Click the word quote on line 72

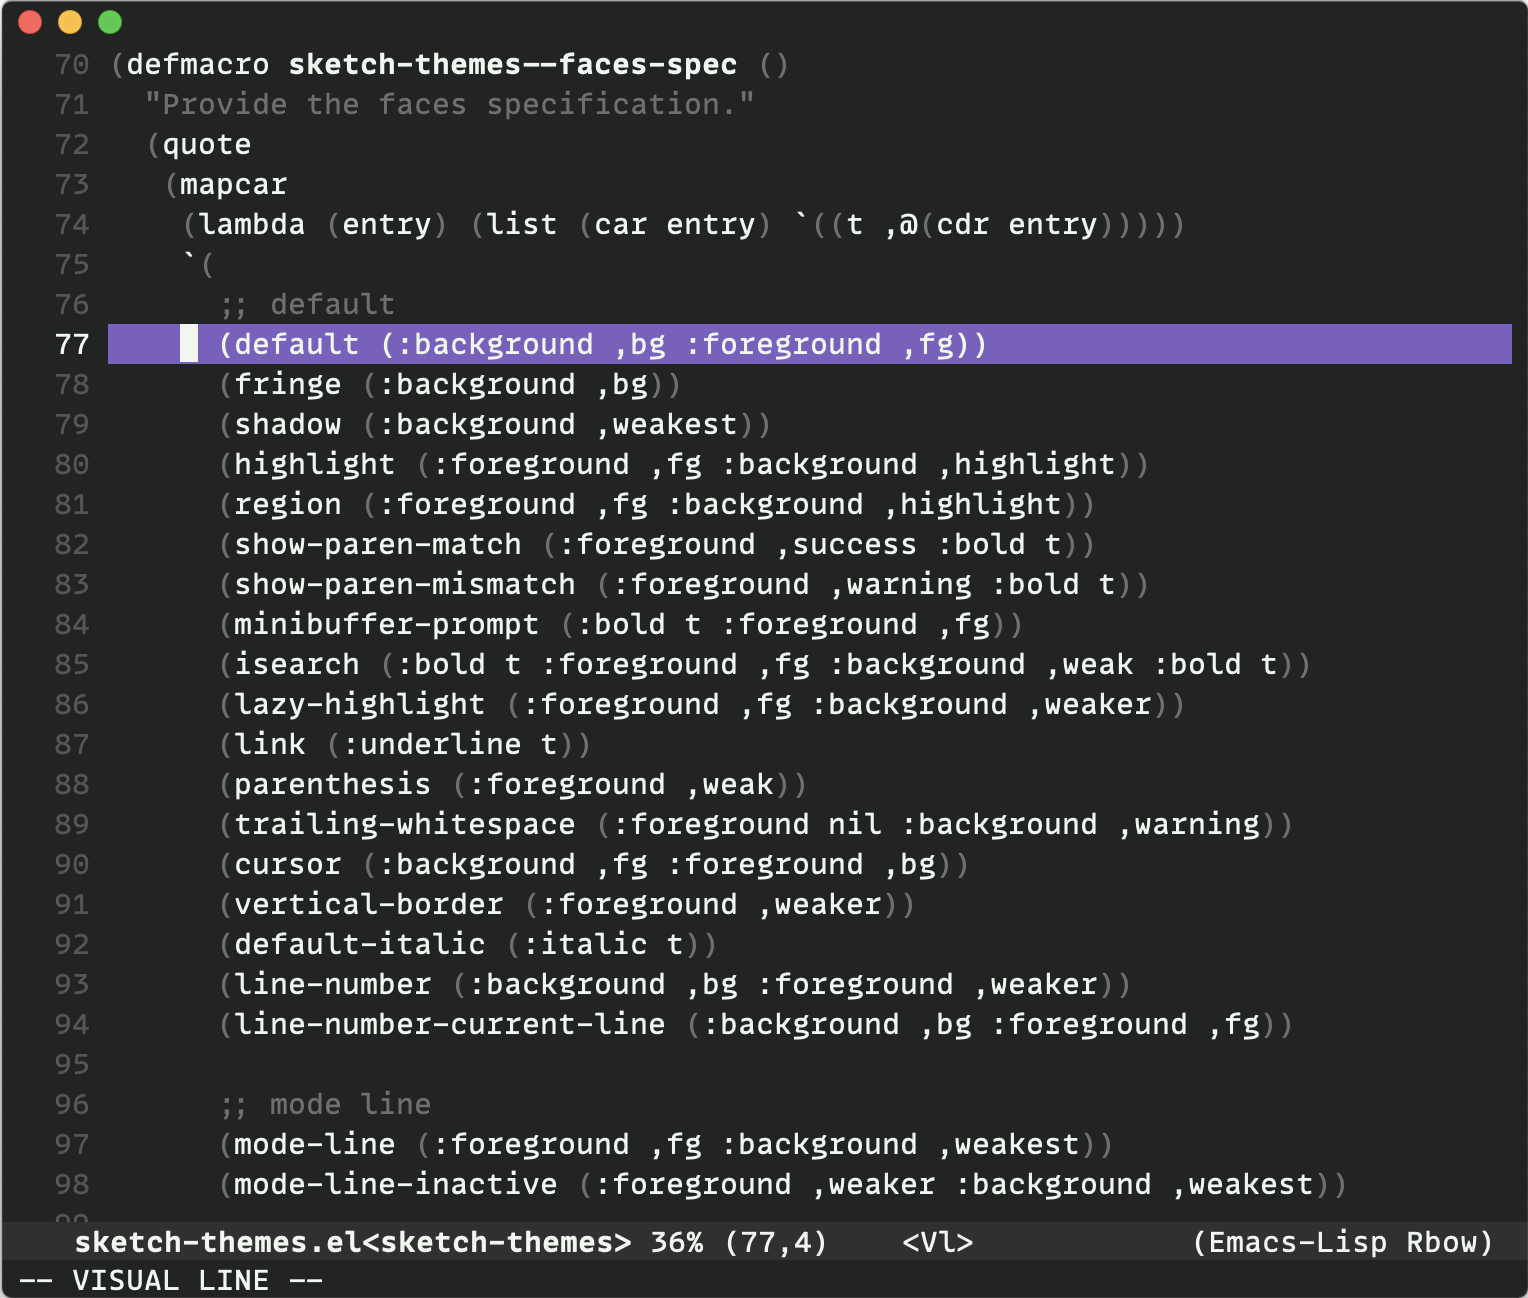[x=207, y=145]
